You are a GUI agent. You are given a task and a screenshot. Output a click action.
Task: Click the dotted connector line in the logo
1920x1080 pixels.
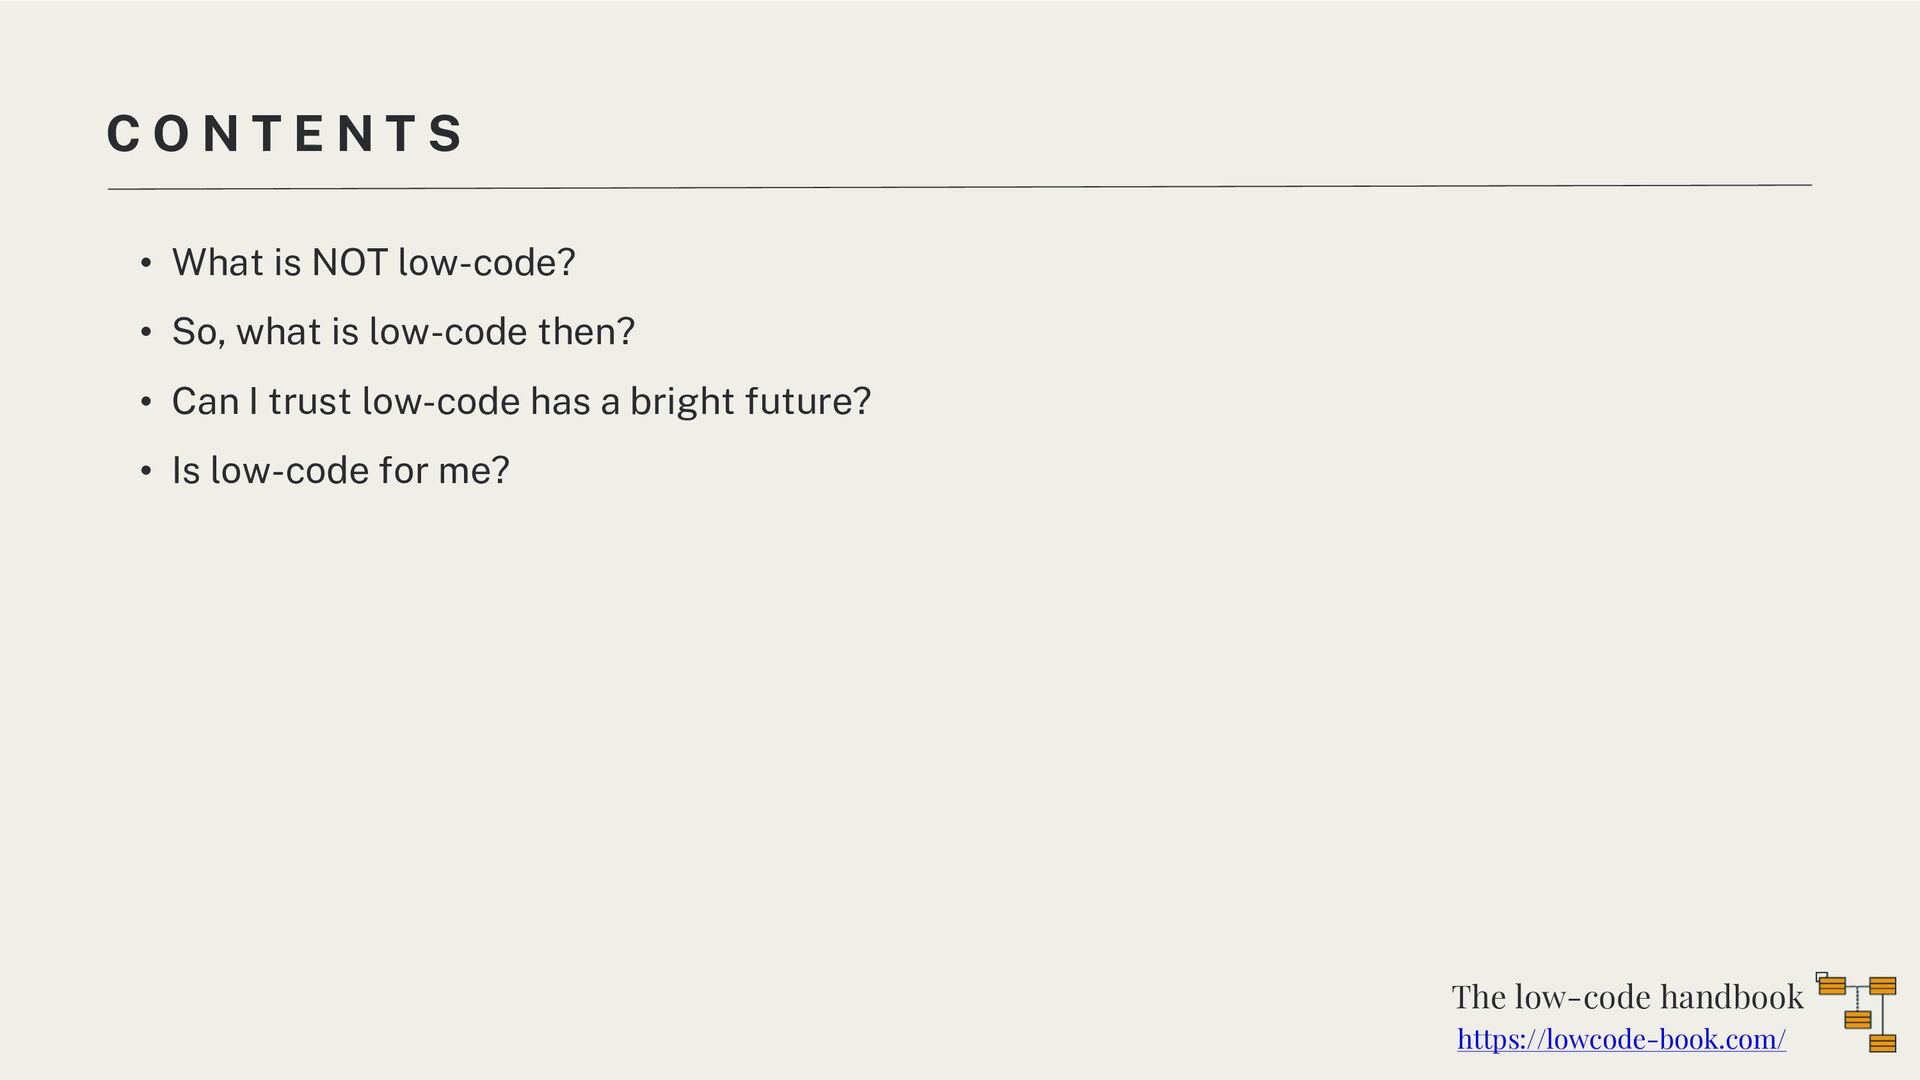(x=1858, y=999)
